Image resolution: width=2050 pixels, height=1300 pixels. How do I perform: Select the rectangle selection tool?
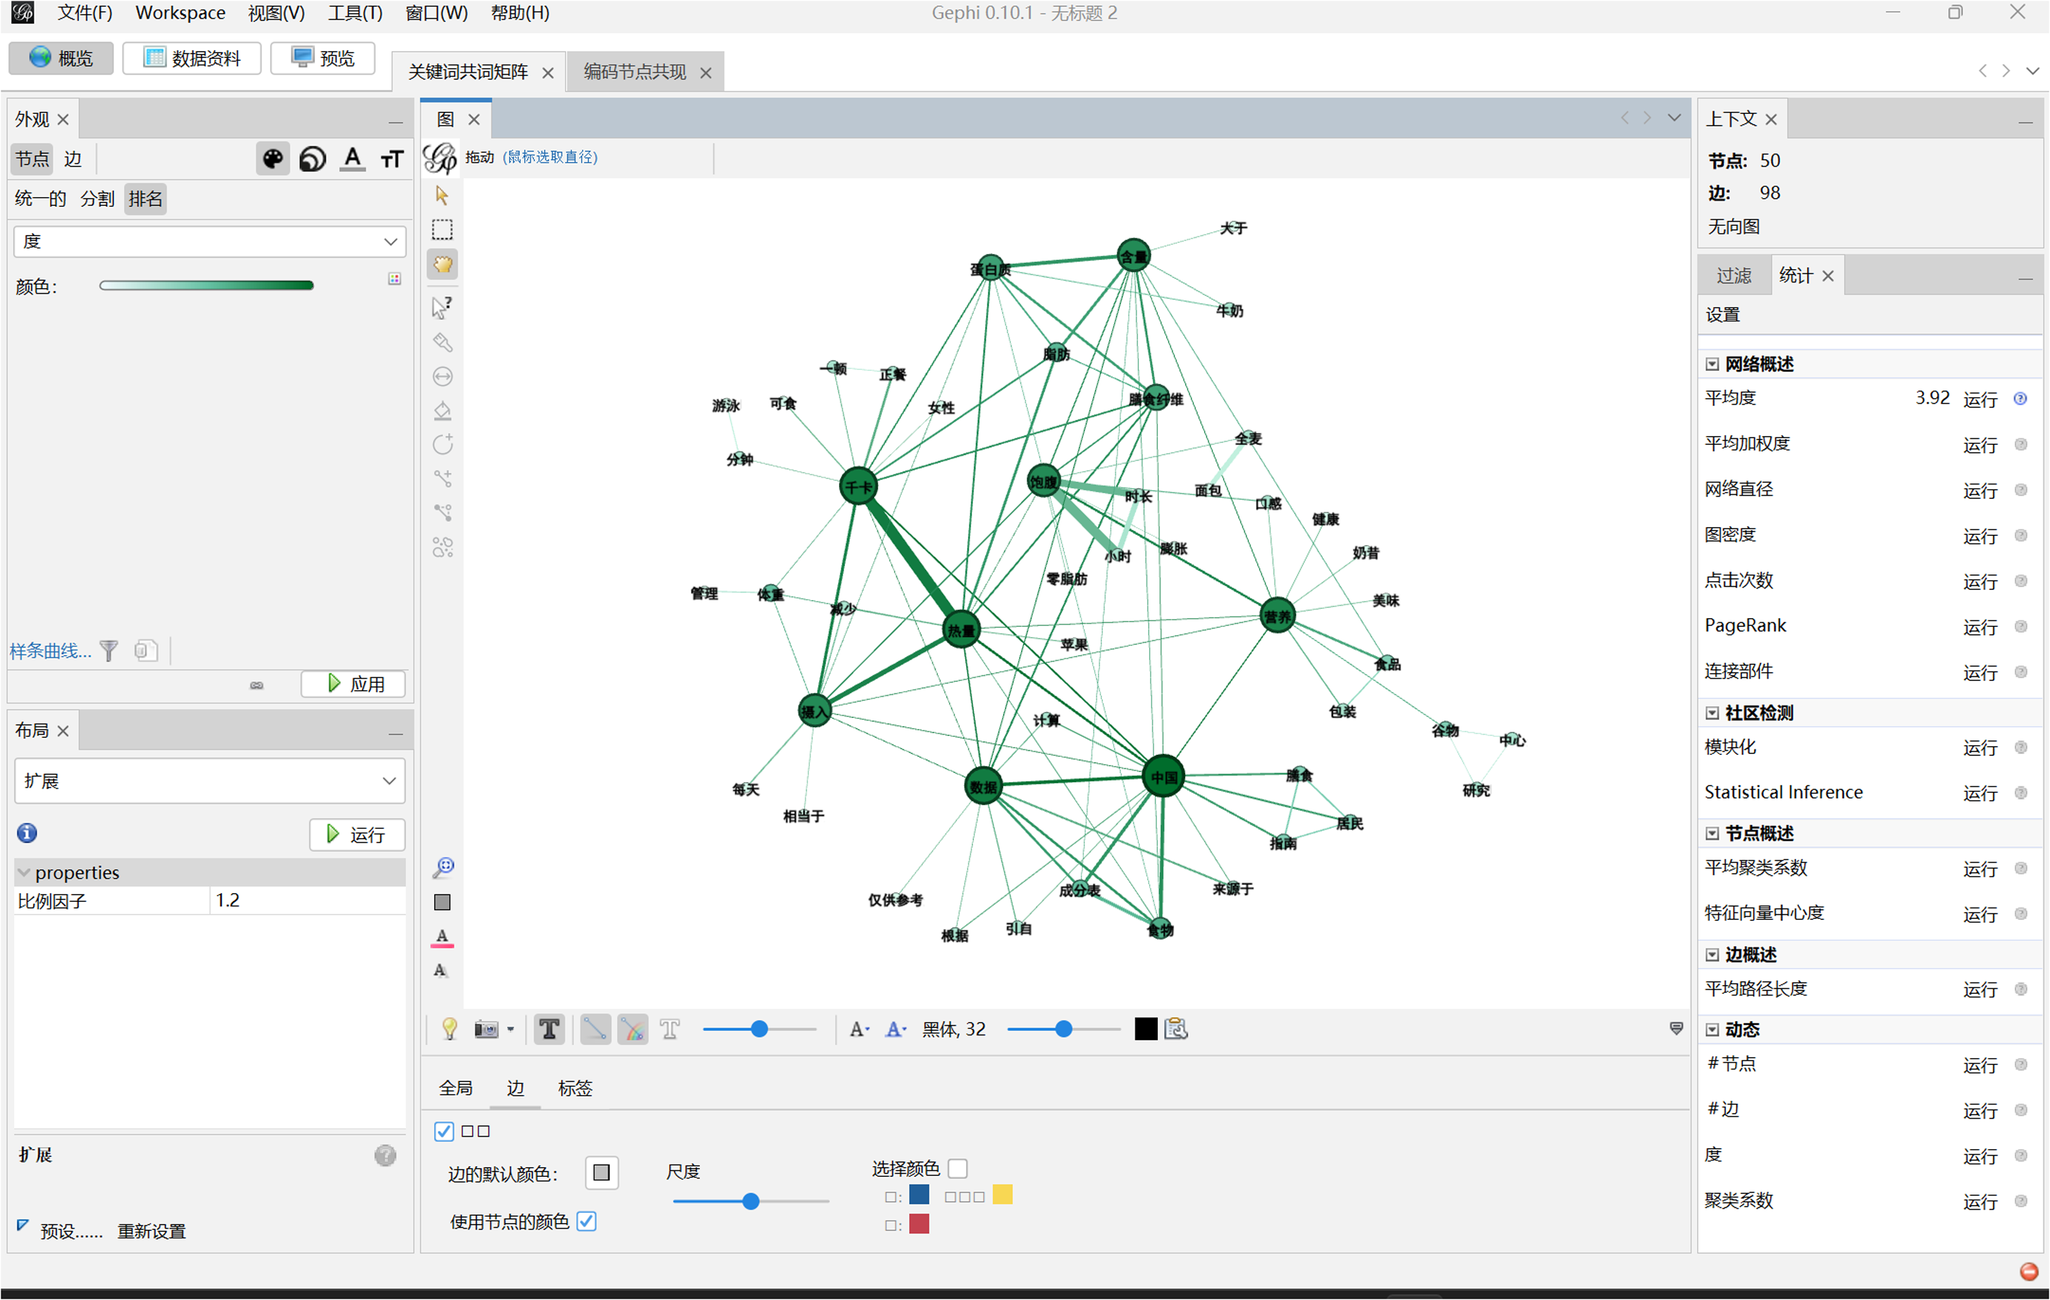442,230
